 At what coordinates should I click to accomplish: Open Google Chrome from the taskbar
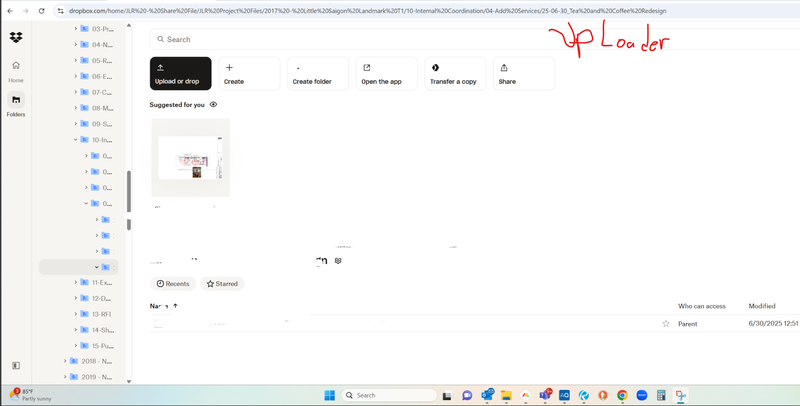pyautogui.click(x=622, y=395)
